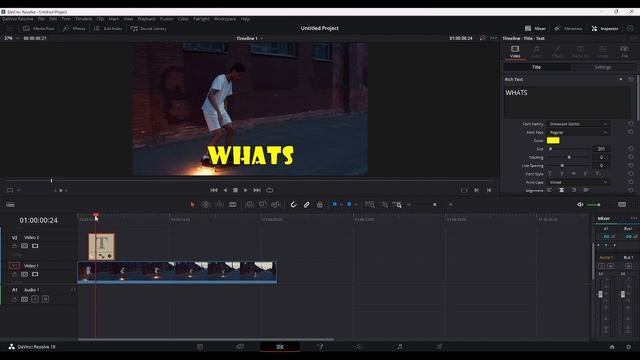The width and height of the screenshot is (640, 360).
Task: Open the Font Case dropdown
Action: [x=578, y=182]
